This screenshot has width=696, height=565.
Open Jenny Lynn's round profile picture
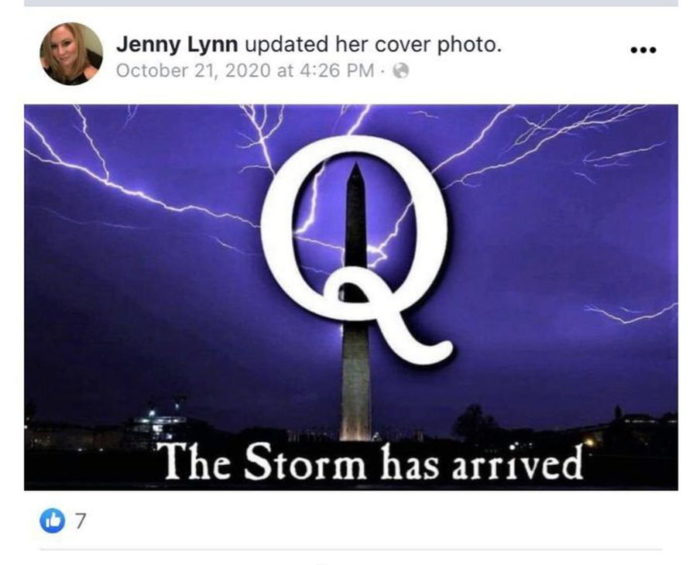click(71, 54)
